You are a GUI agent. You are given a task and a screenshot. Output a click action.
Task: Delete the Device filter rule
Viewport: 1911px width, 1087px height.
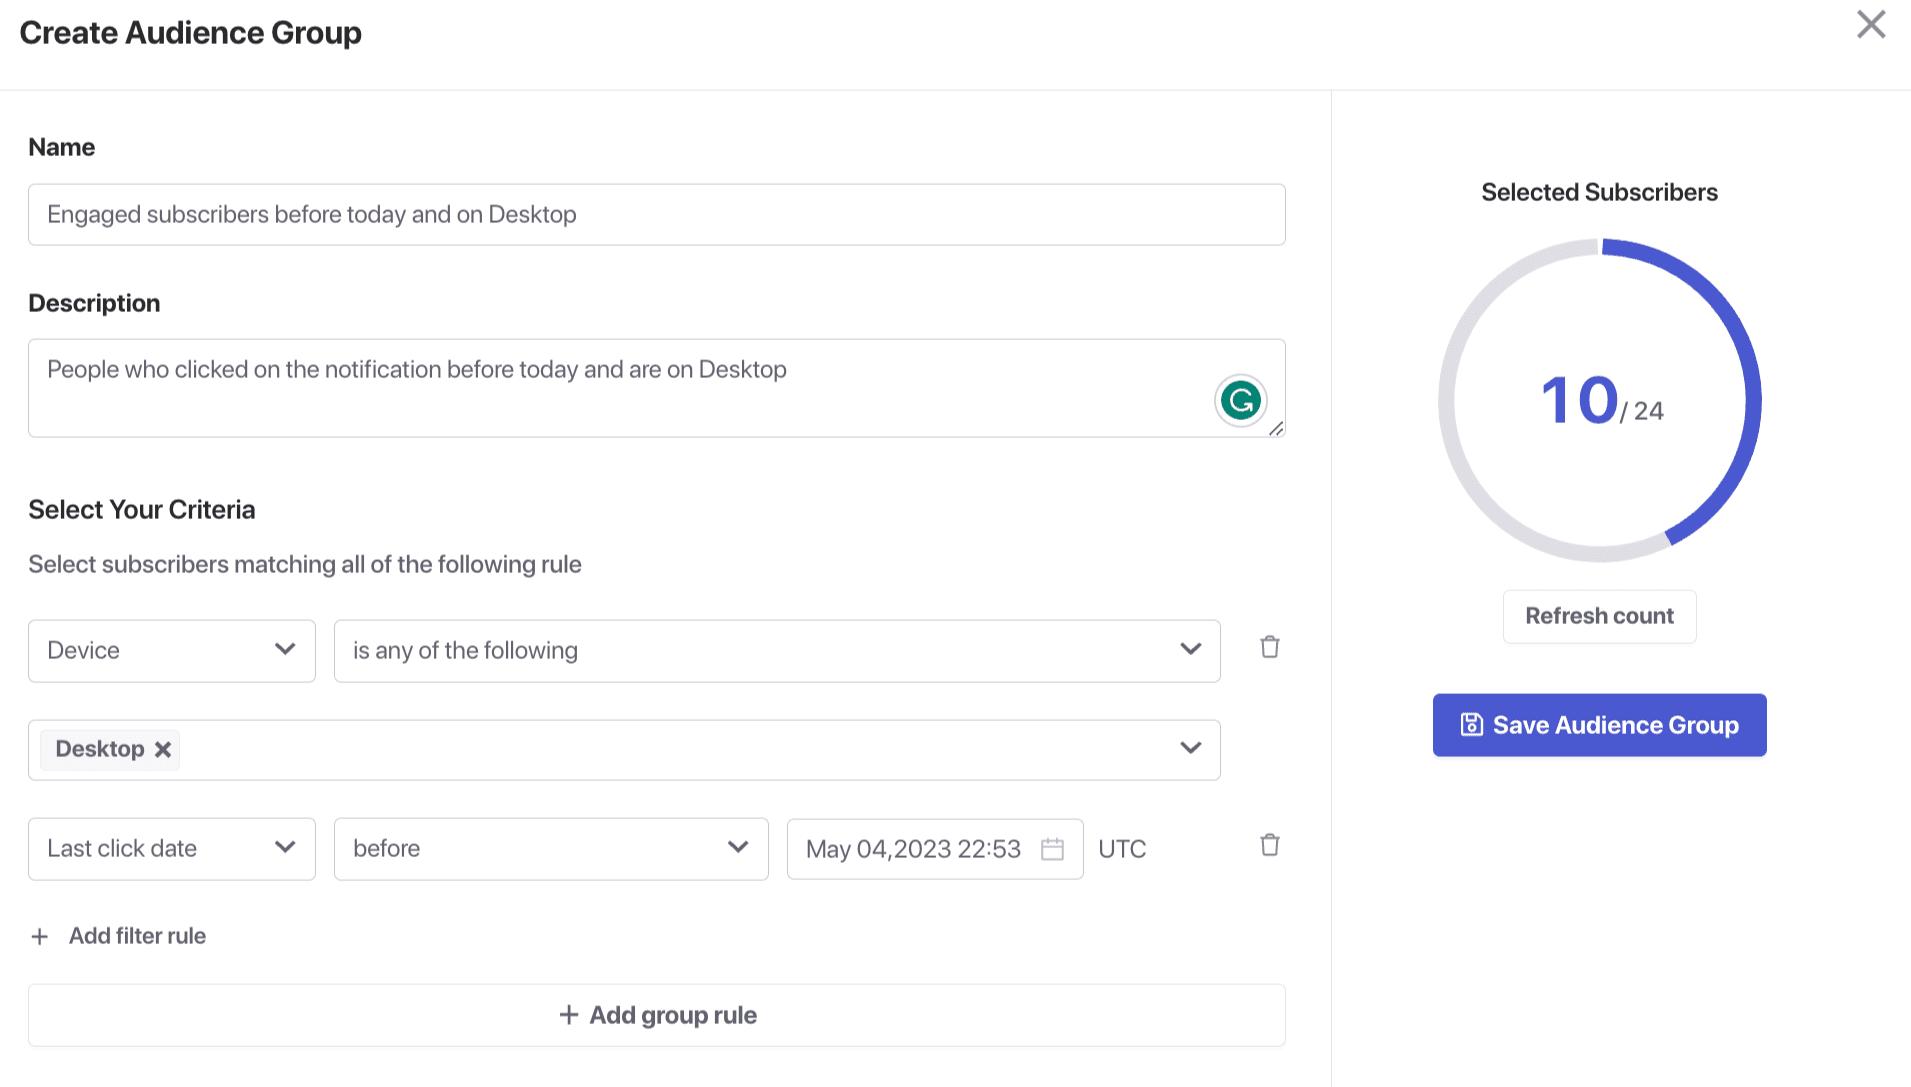[1269, 647]
